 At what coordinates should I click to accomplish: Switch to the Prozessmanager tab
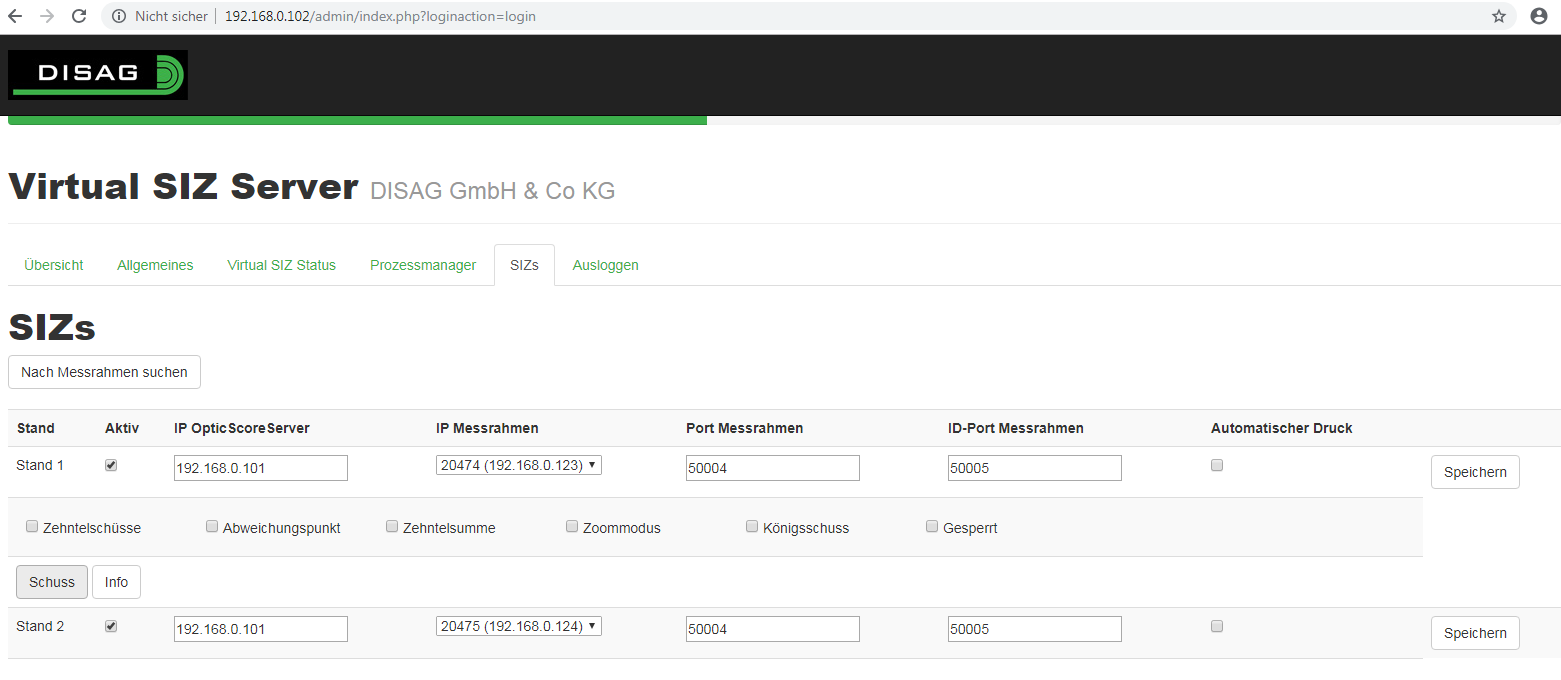[423, 265]
